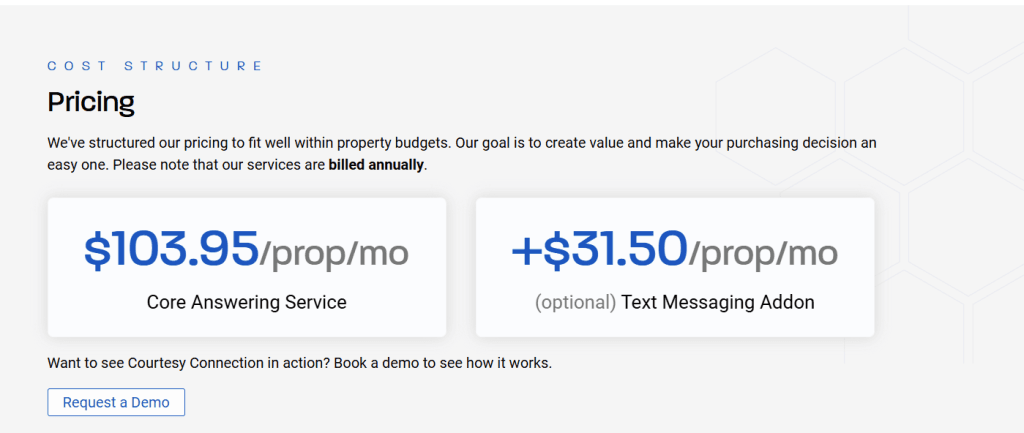Image resolution: width=1024 pixels, height=433 pixels.
Task: Click the Pricing heading
Action: point(91,101)
